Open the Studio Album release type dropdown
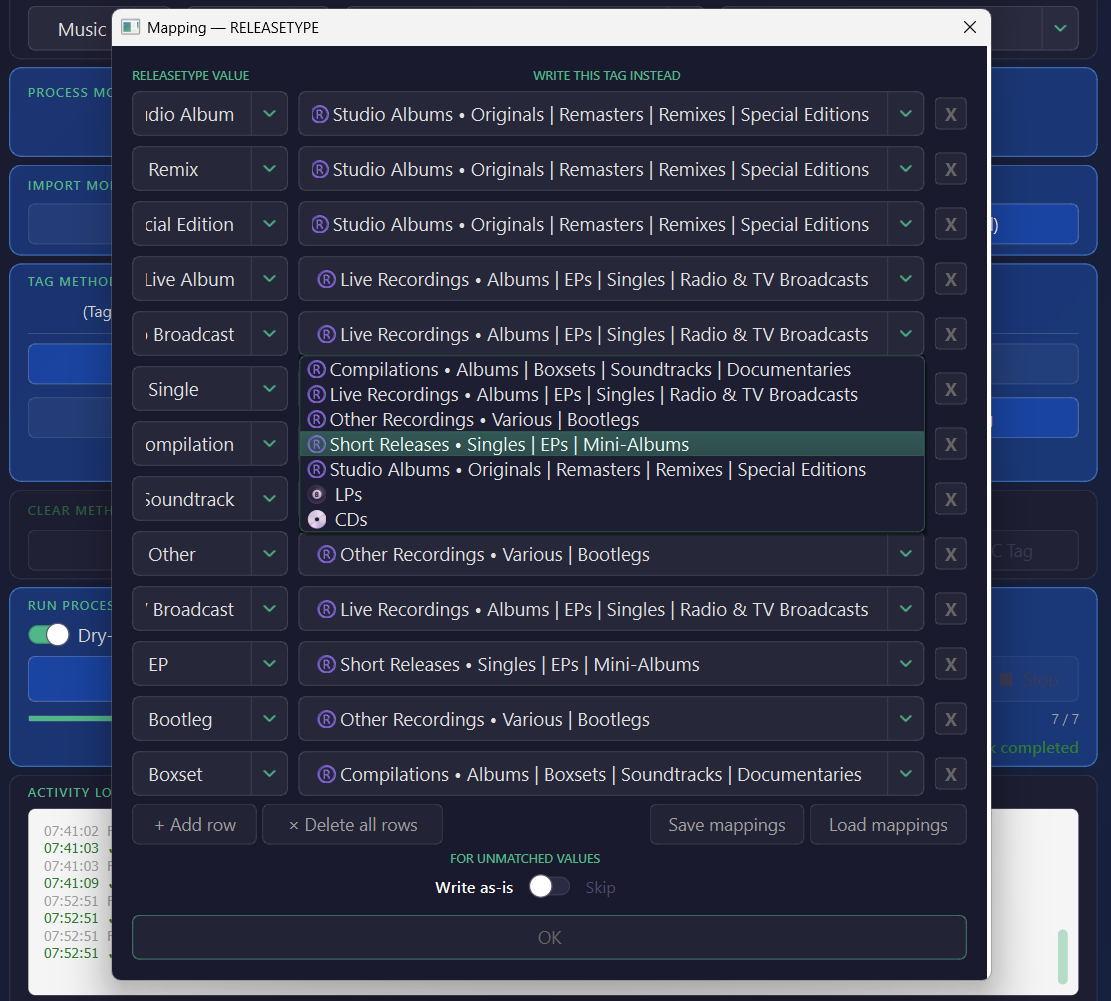 [x=269, y=113]
